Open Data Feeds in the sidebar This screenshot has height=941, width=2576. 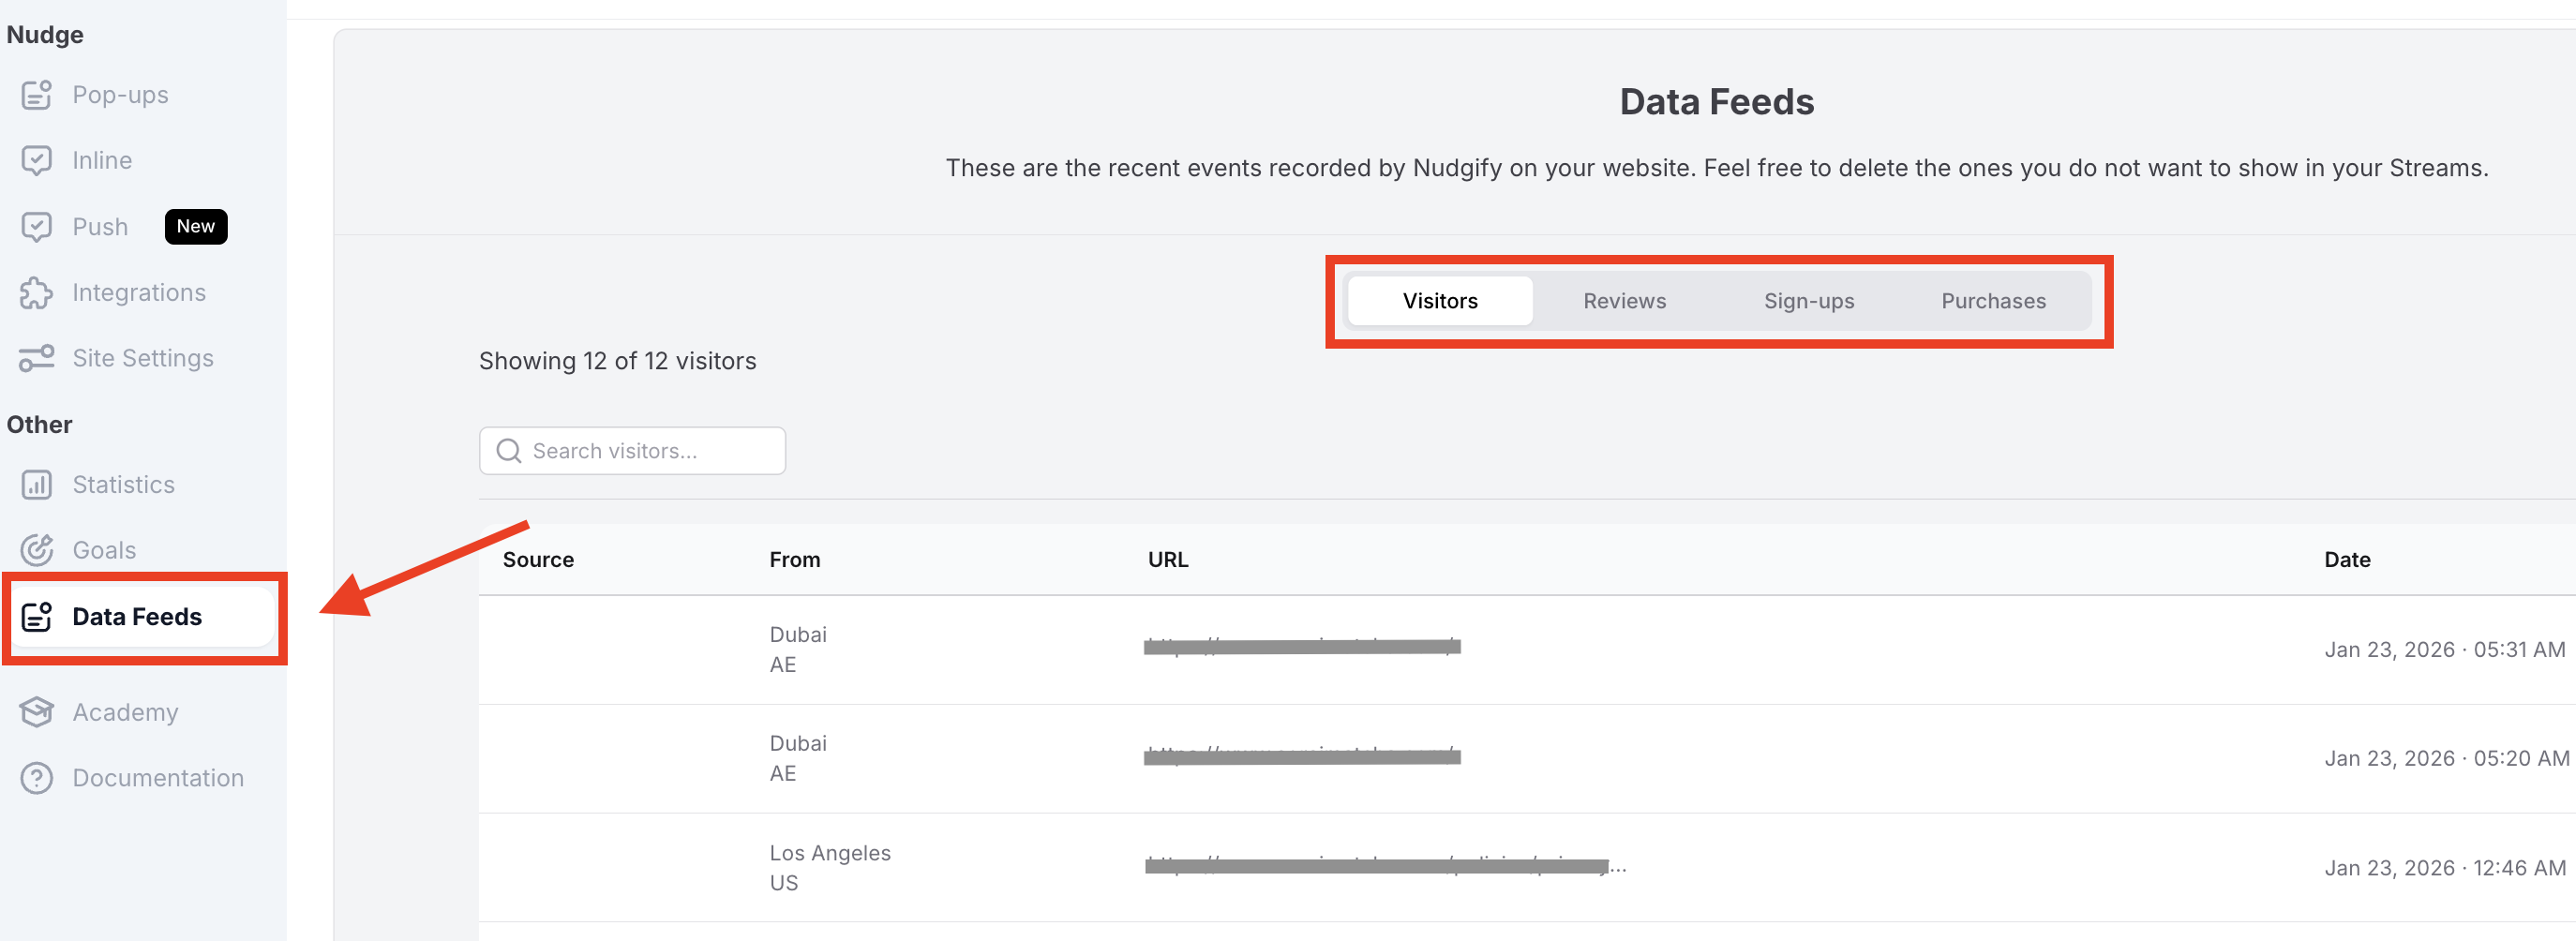[137, 617]
